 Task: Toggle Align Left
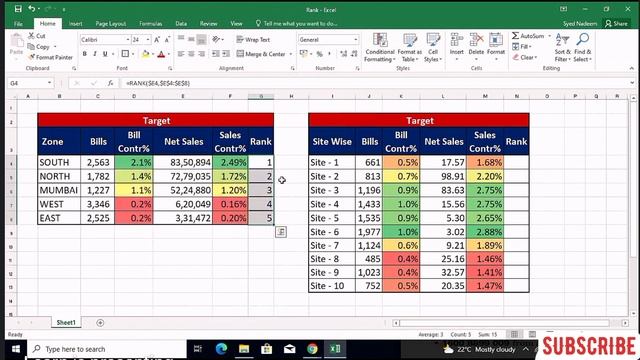click(x=181, y=54)
